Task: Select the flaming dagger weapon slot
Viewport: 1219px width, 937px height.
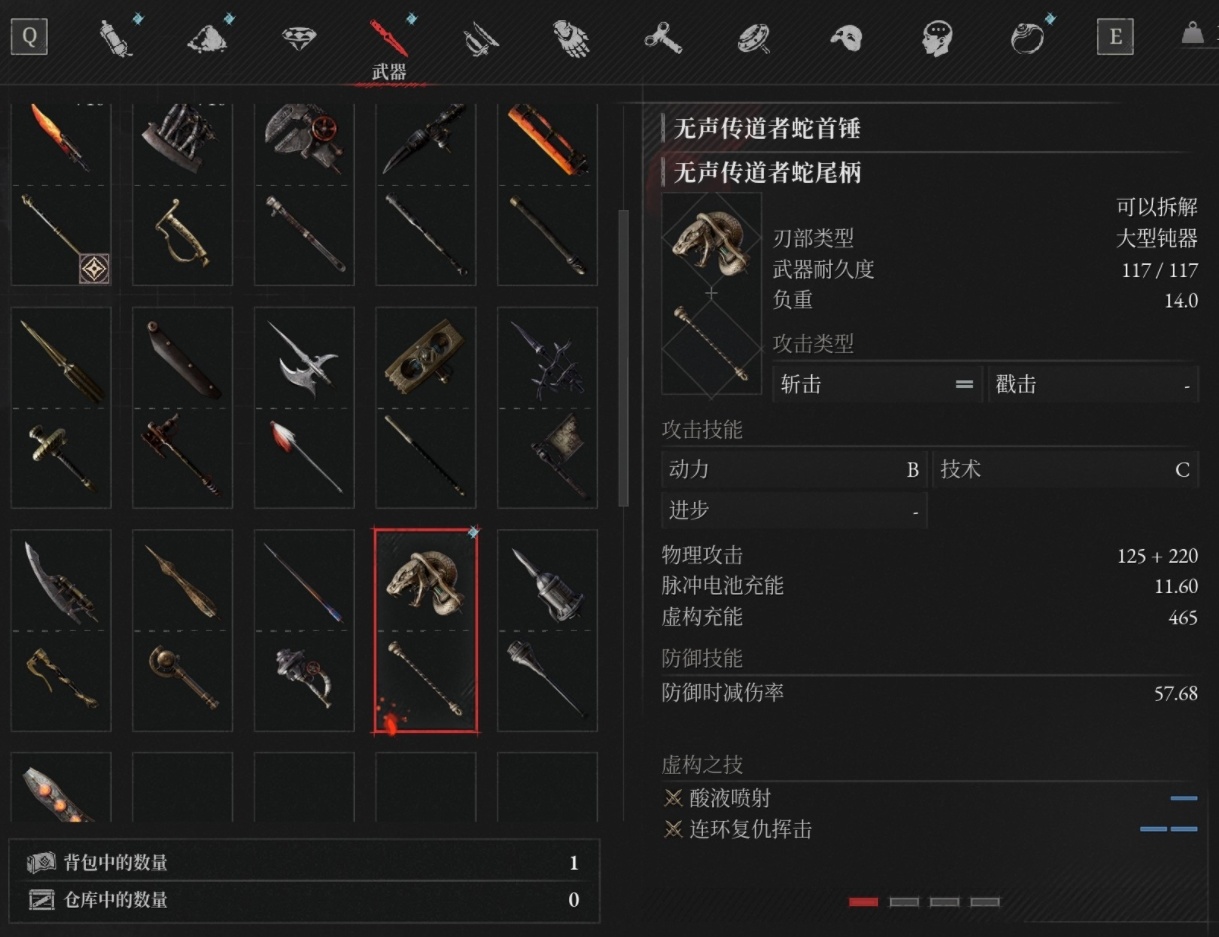Action: pyautogui.click(x=61, y=142)
